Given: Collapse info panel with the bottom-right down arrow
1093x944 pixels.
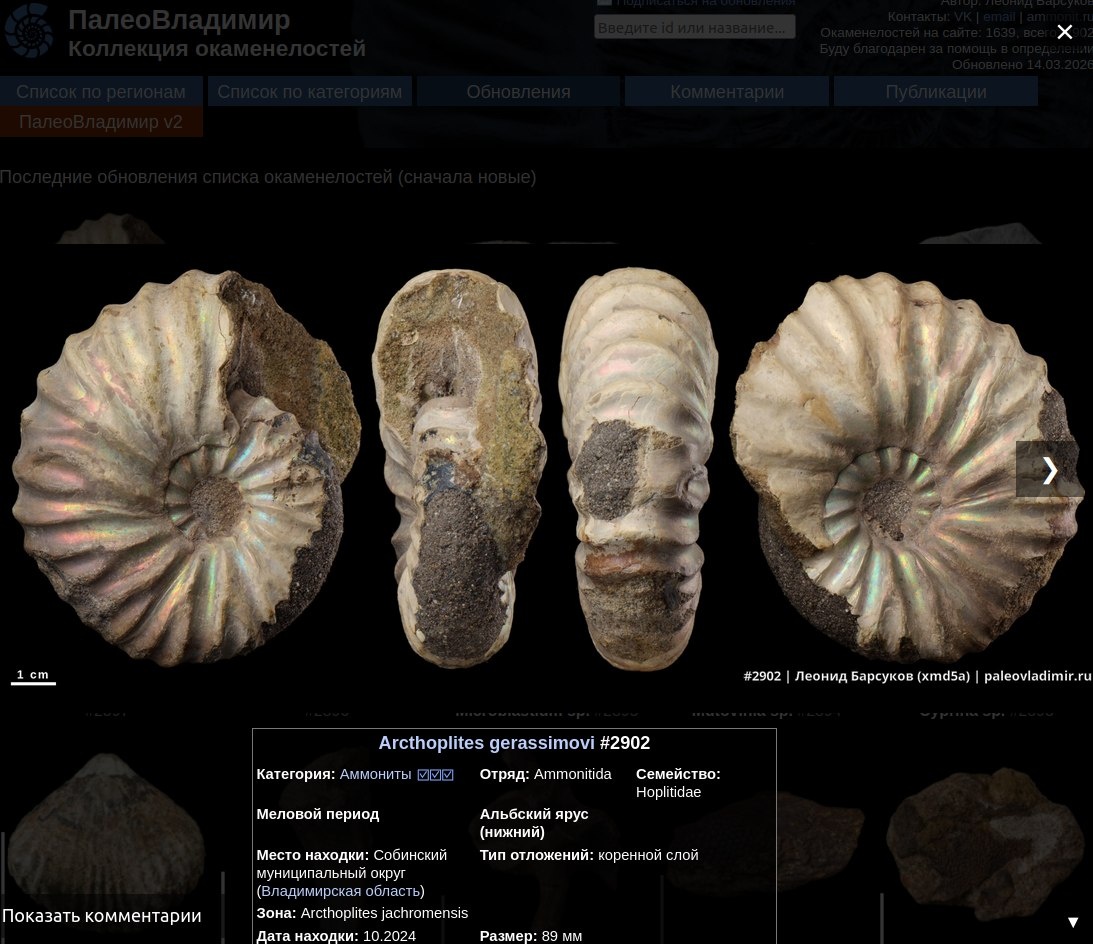Looking at the screenshot, I should pos(1072,922).
